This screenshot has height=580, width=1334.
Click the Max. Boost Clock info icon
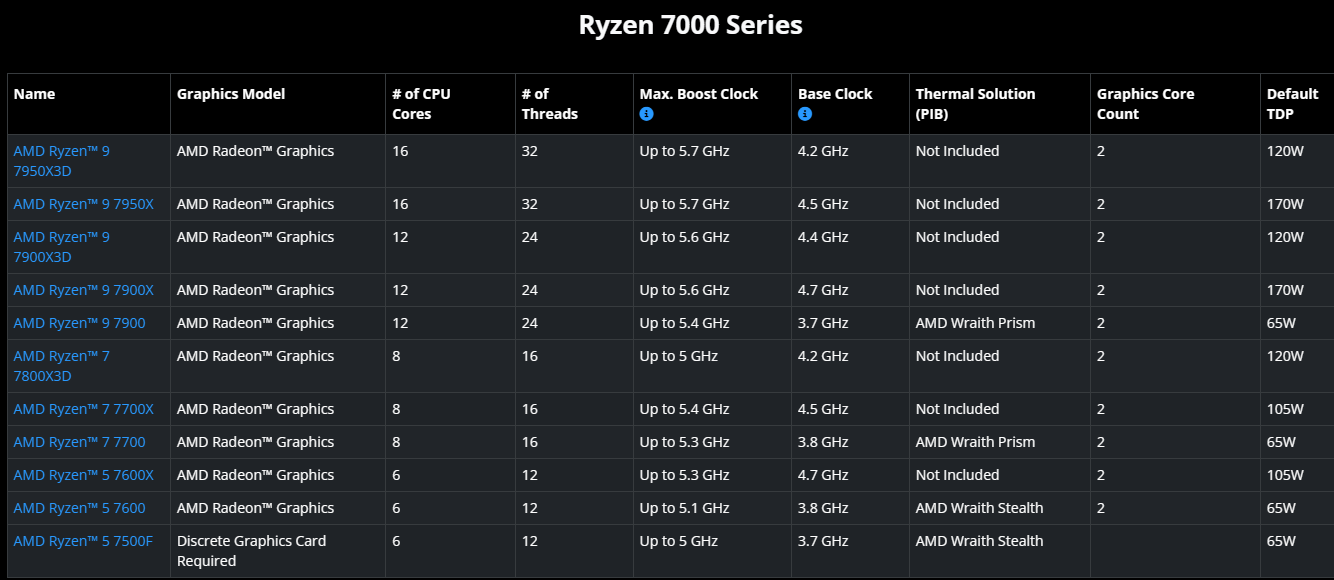646,114
